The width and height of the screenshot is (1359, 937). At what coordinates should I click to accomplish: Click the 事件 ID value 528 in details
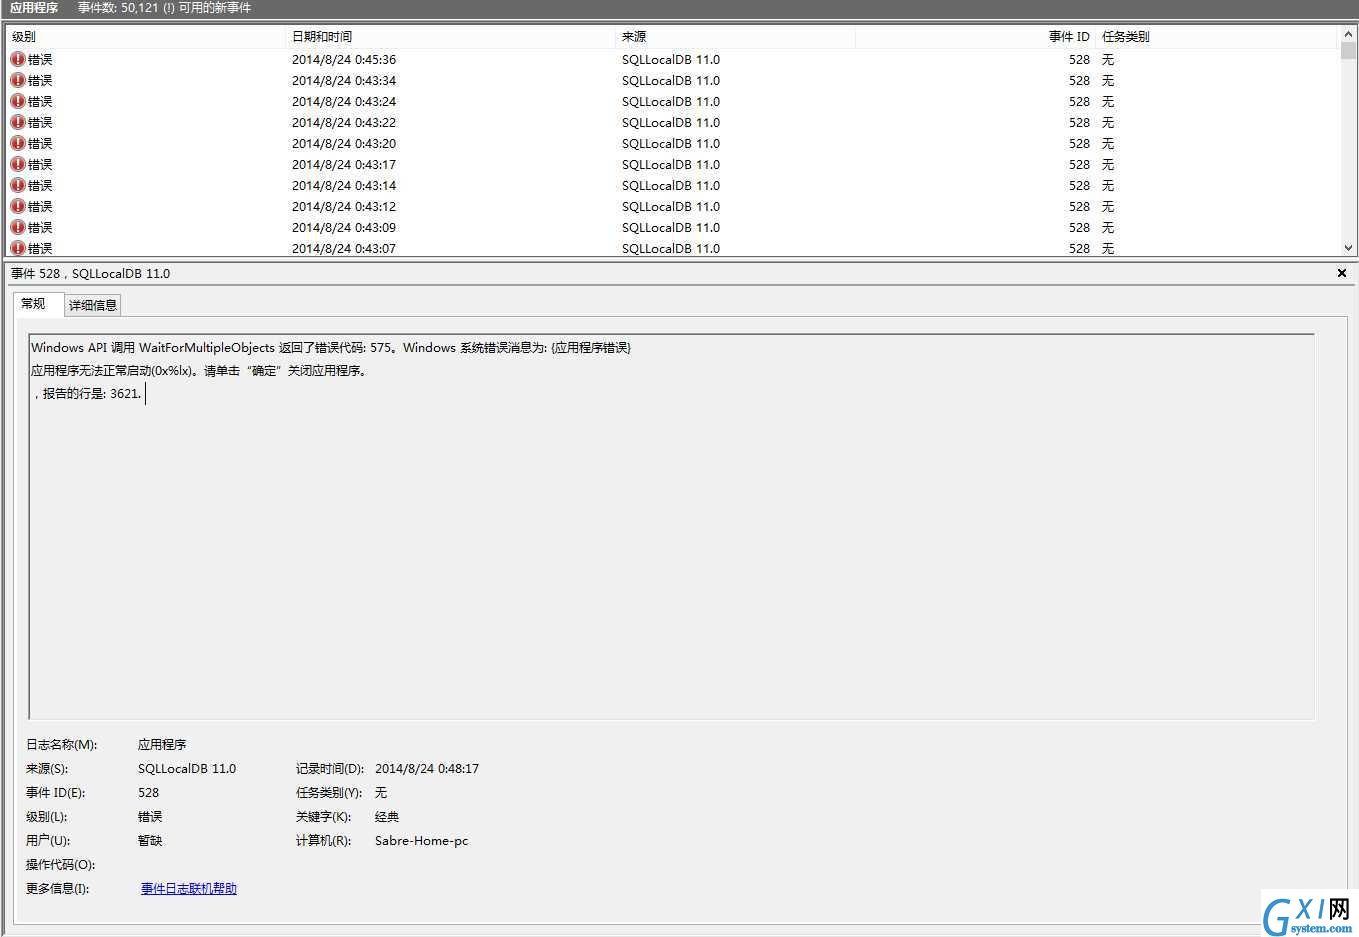[x=149, y=792]
